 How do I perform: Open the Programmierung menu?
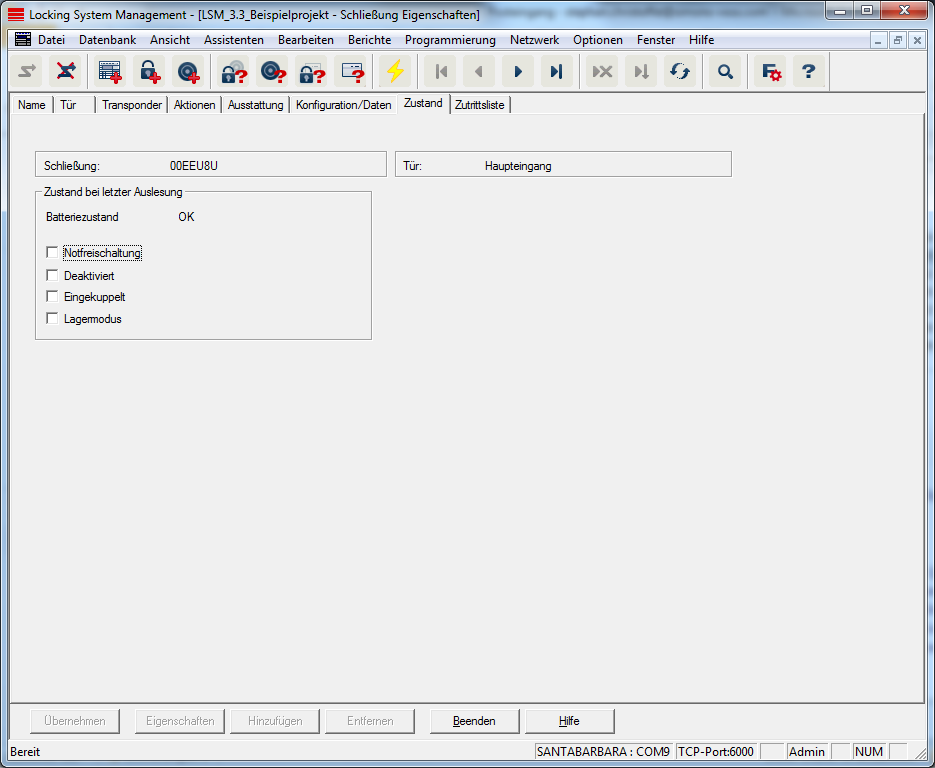point(450,40)
